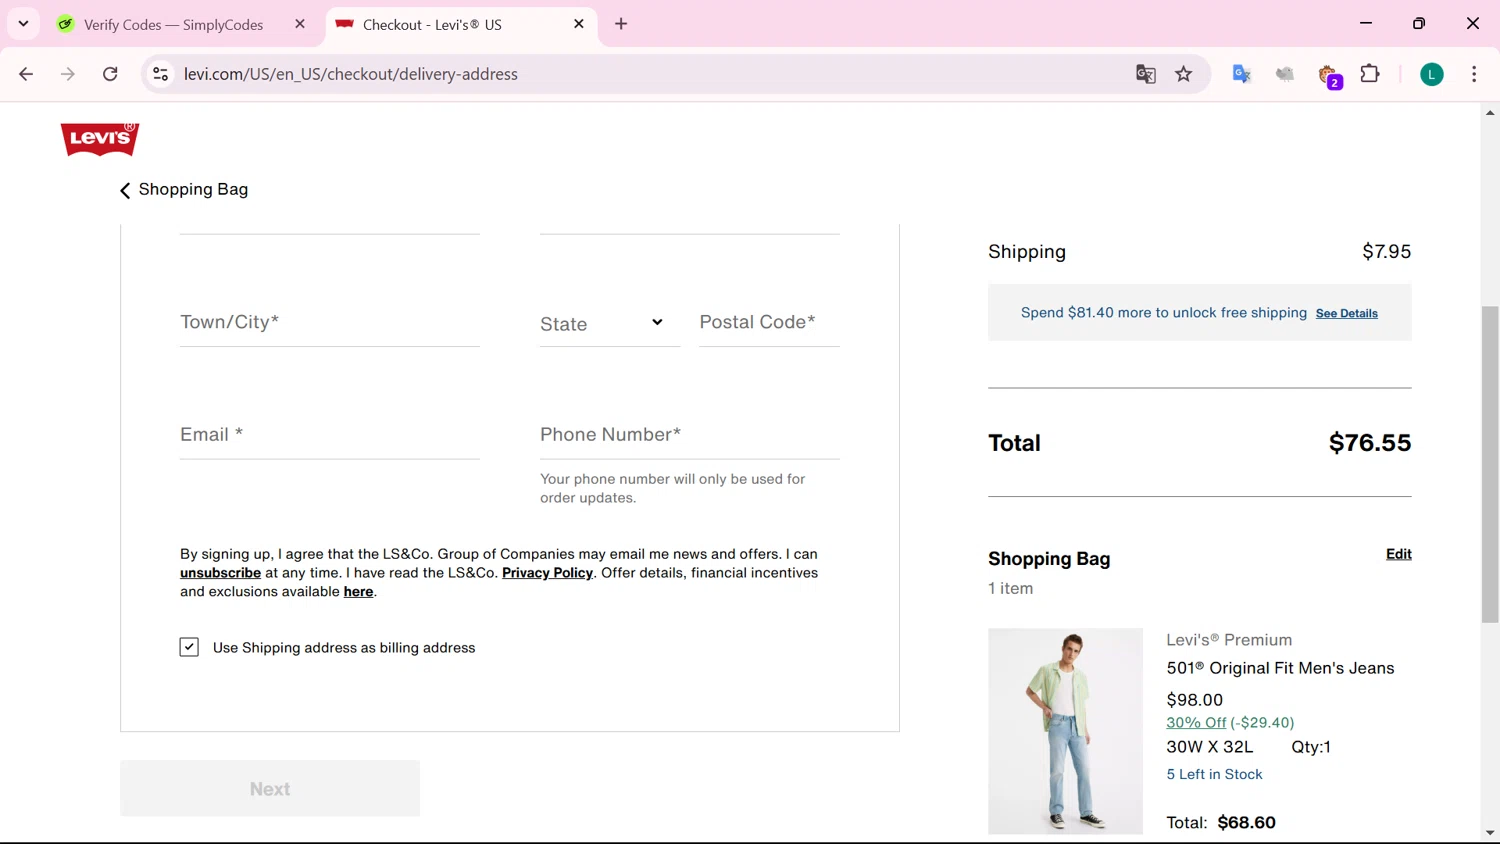Minimize the browser window

pos(1366,23)
